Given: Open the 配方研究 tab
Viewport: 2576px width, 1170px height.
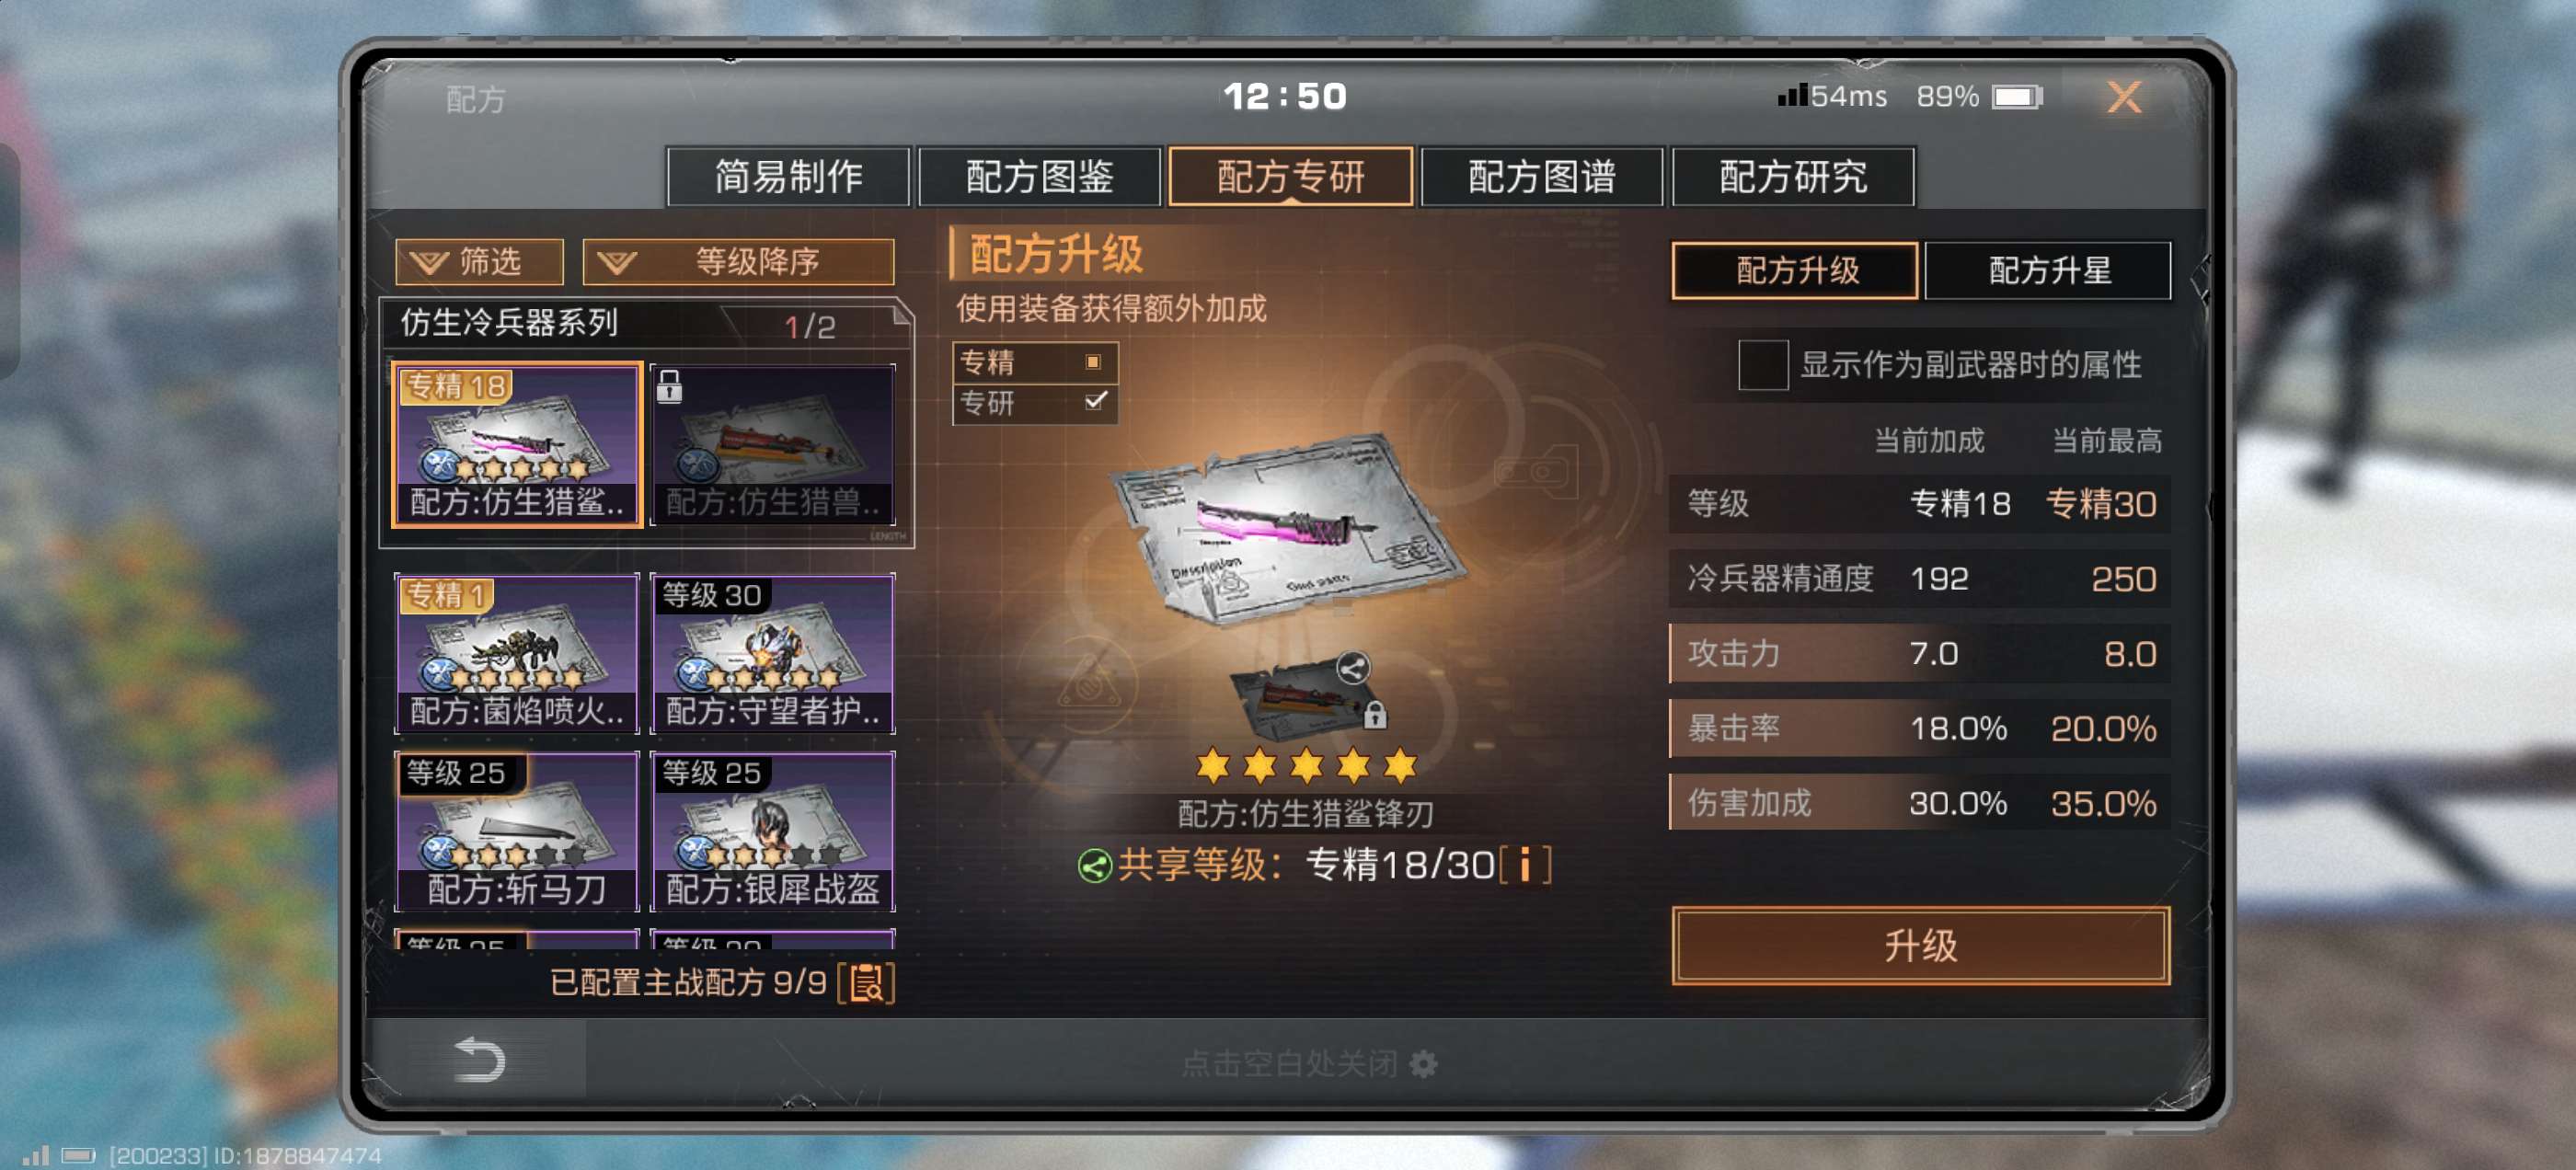Looking at the screenshot, I should (1792, 177).
